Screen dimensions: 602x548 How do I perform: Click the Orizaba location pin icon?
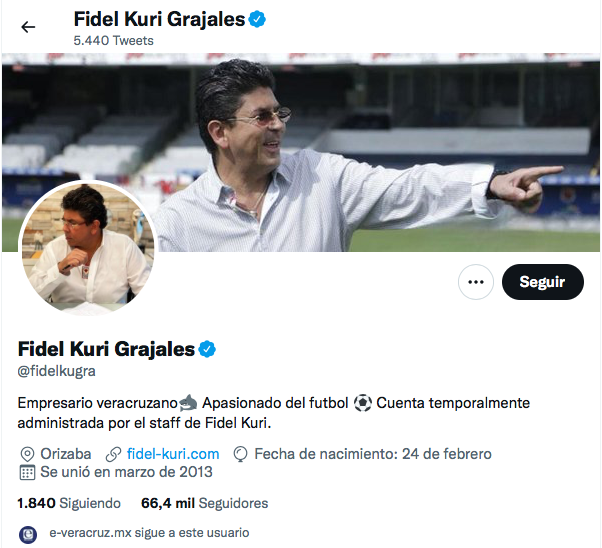point(27,454)
